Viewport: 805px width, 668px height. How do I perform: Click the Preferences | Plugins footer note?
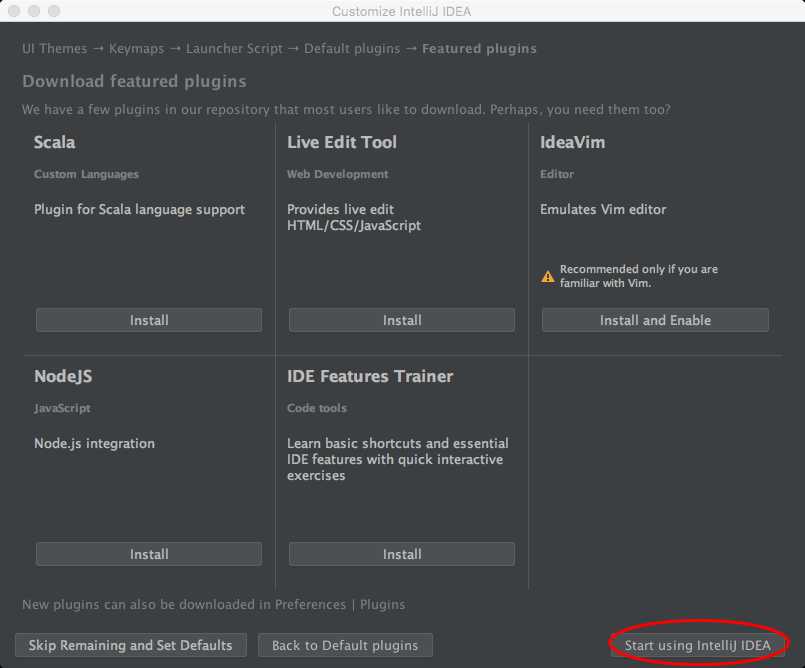pos(214,605)
